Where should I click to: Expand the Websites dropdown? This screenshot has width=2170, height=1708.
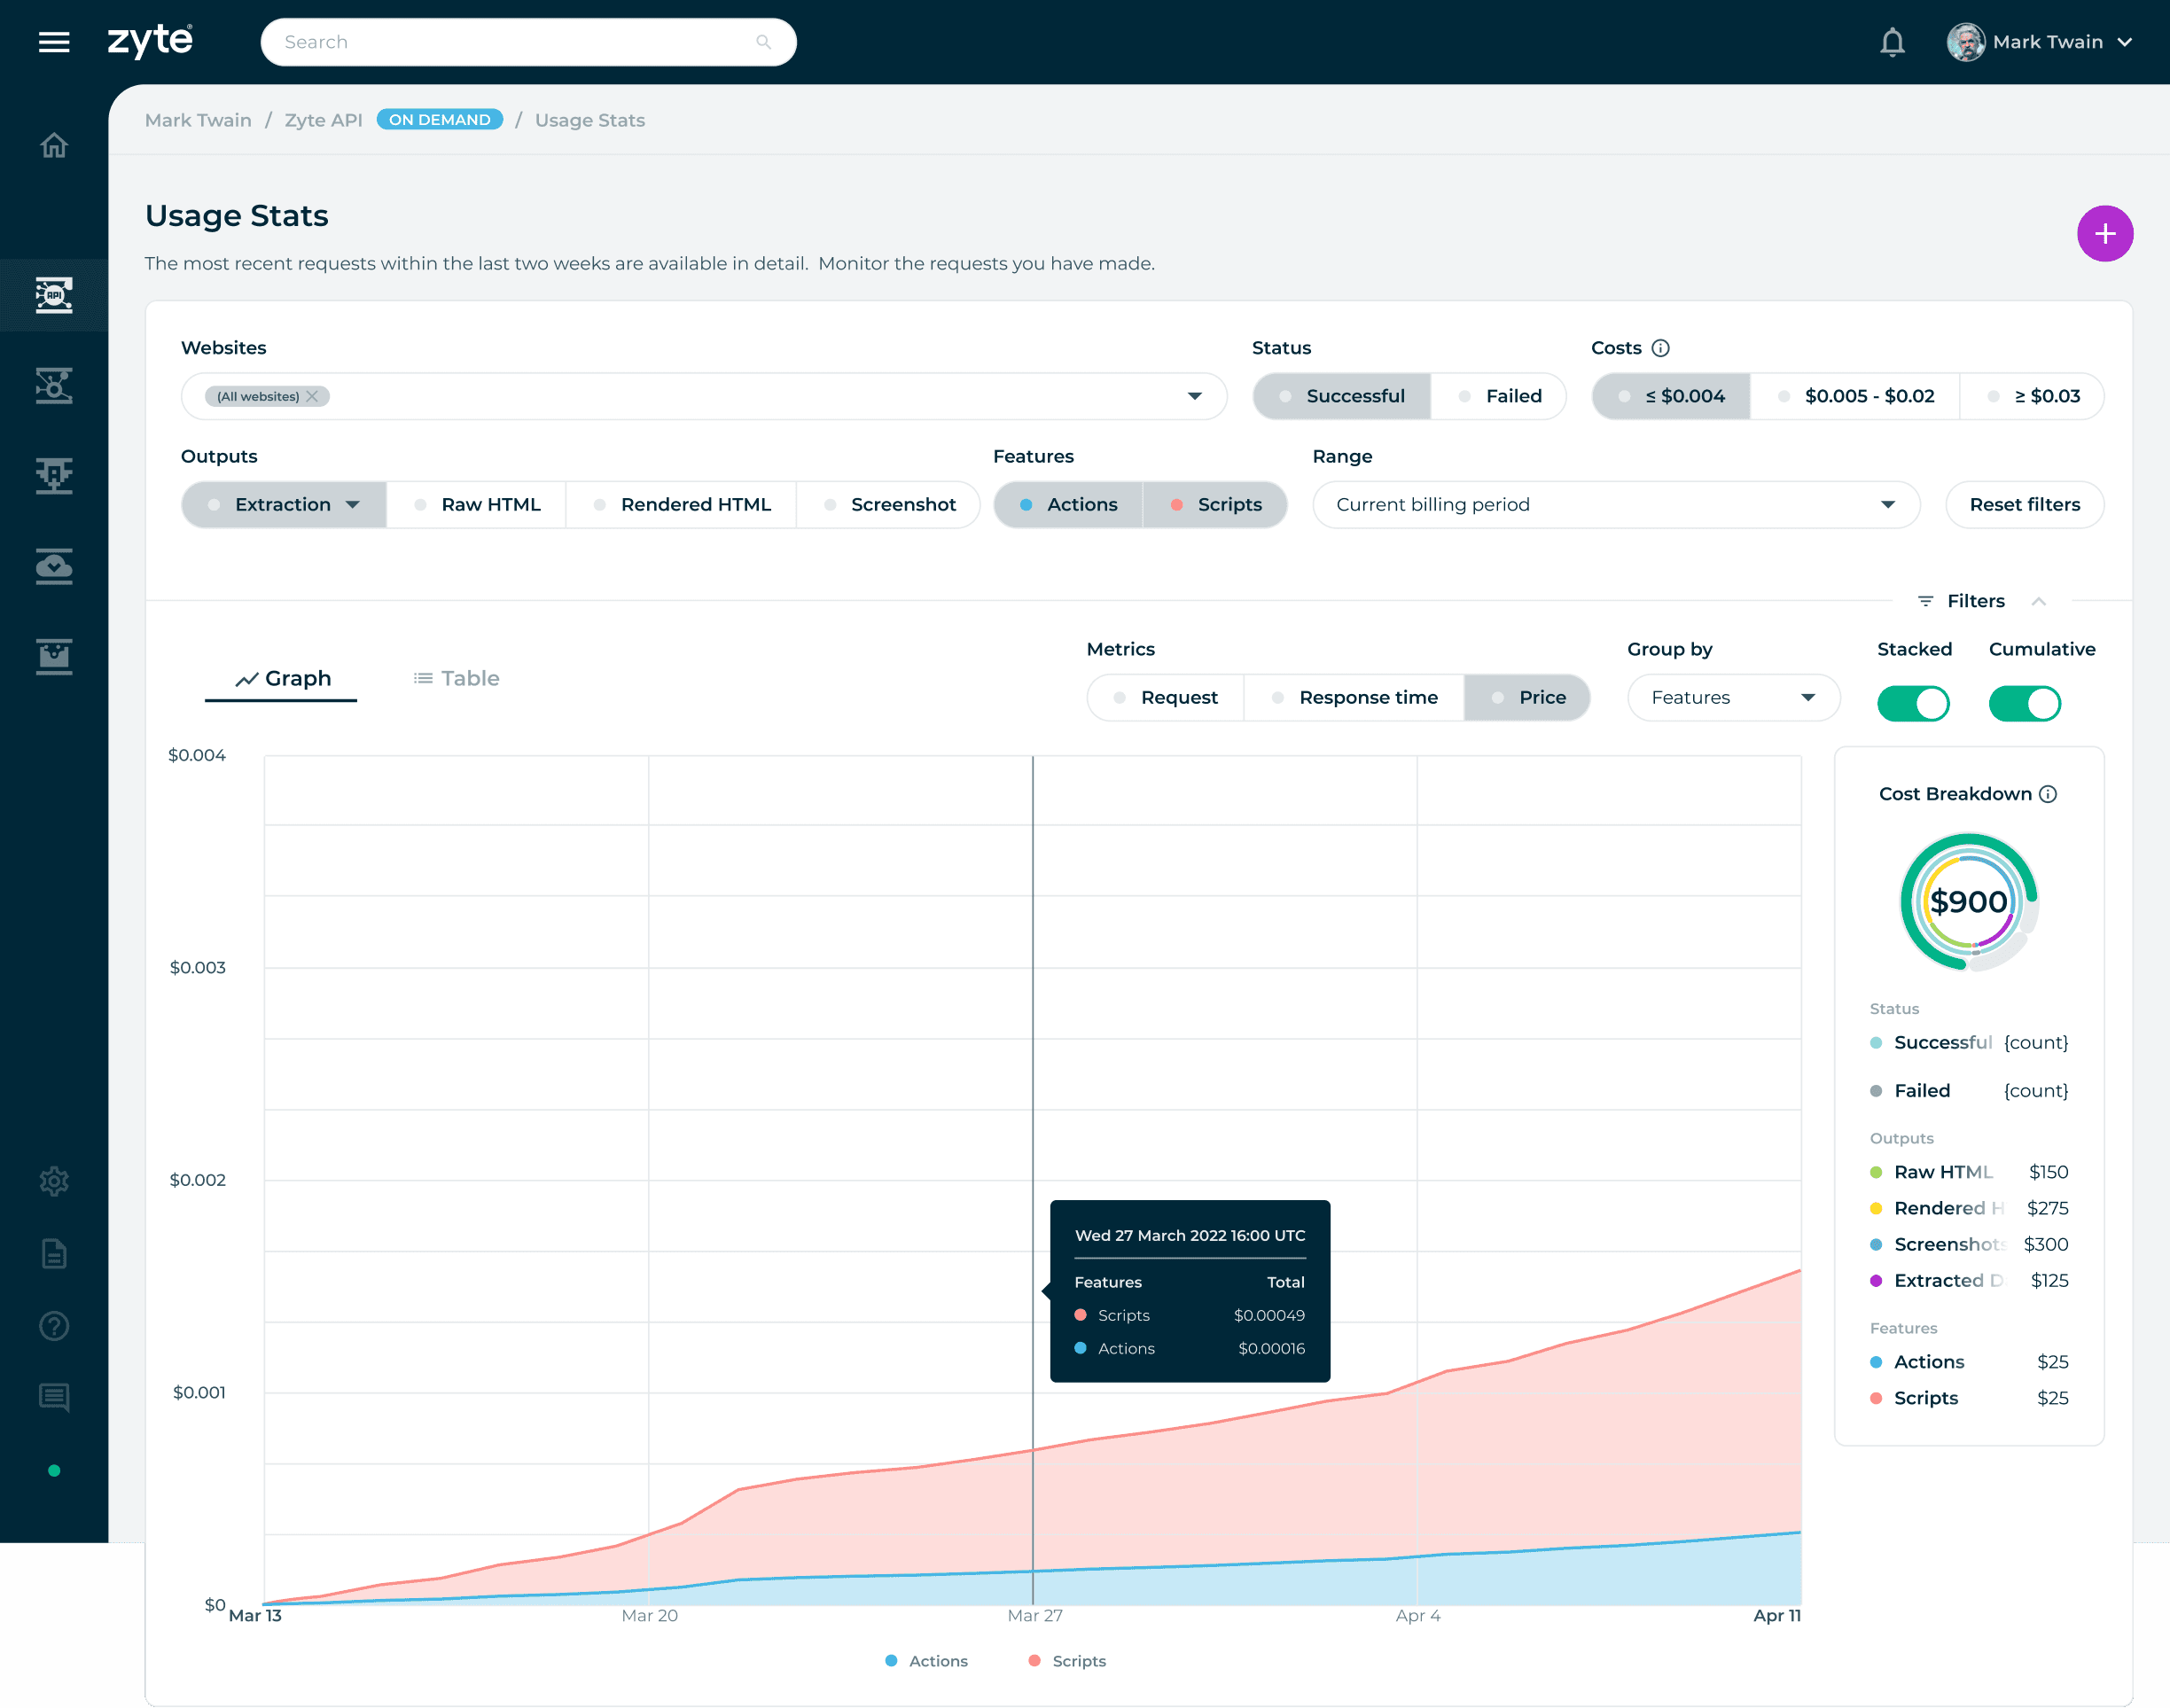click(x=1194, y=396)
